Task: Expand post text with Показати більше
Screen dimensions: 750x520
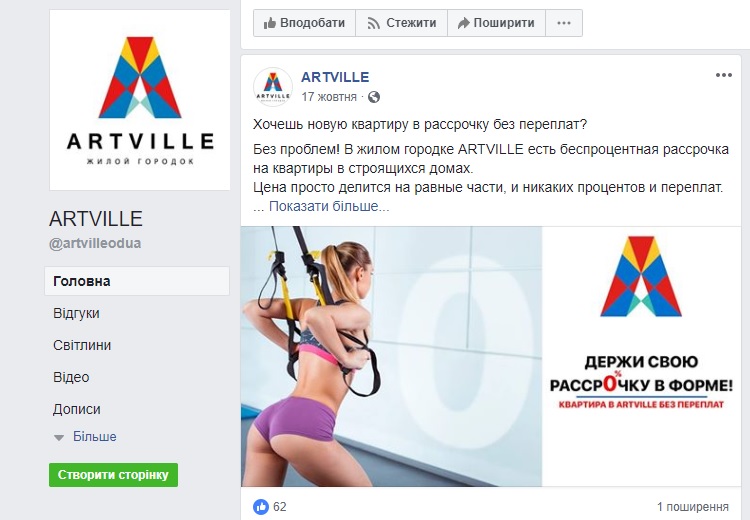Action: (x=329, y=207)
